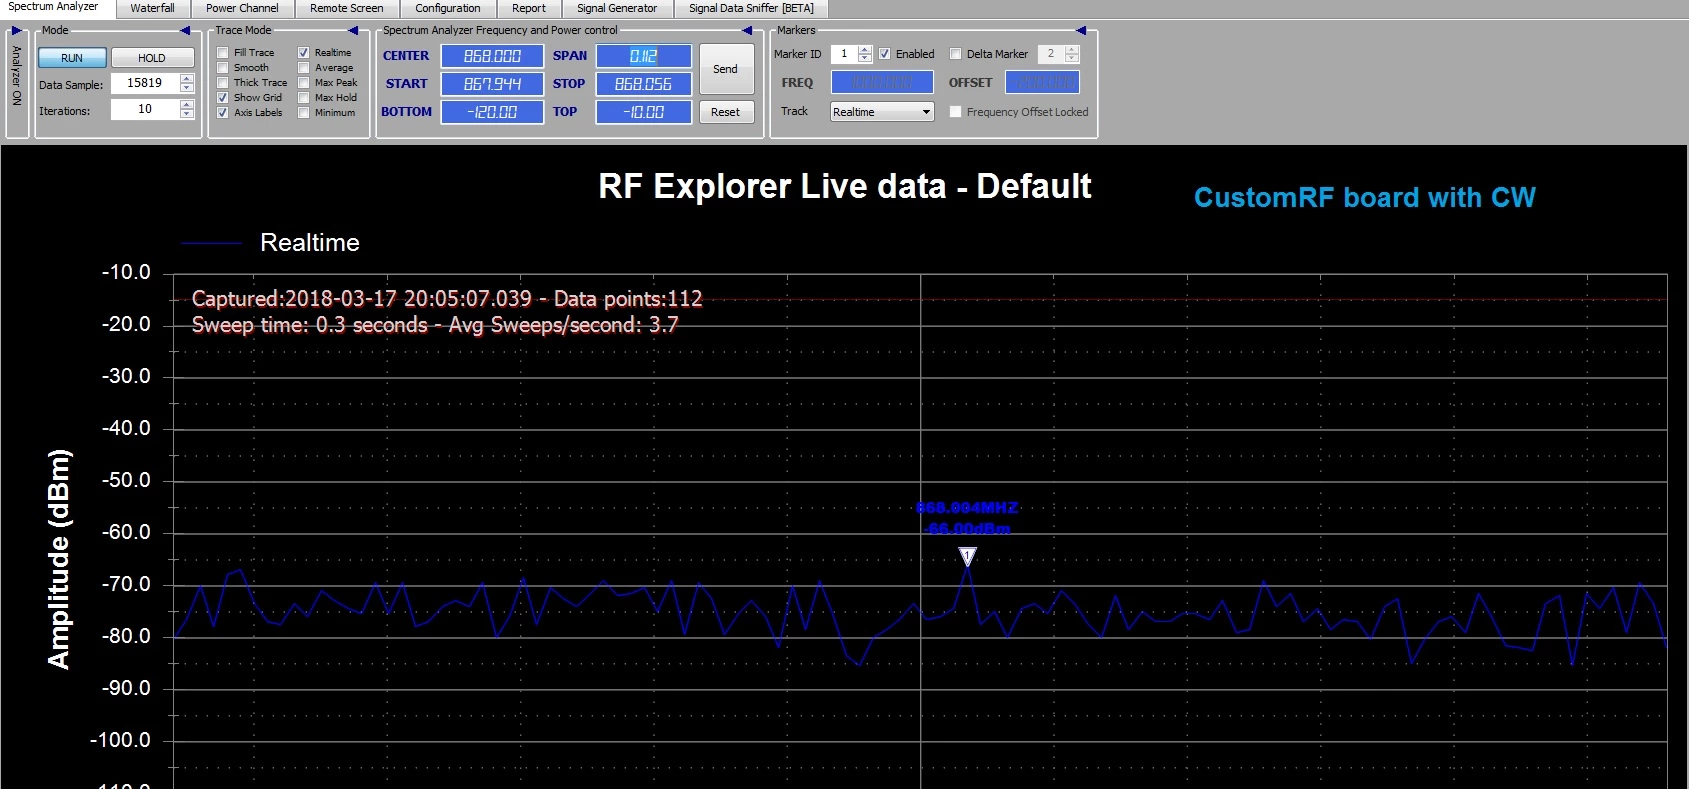Enable the Minimum trace checkbox
This screenshot has width=1689, height=789.
tap(303, 113)
